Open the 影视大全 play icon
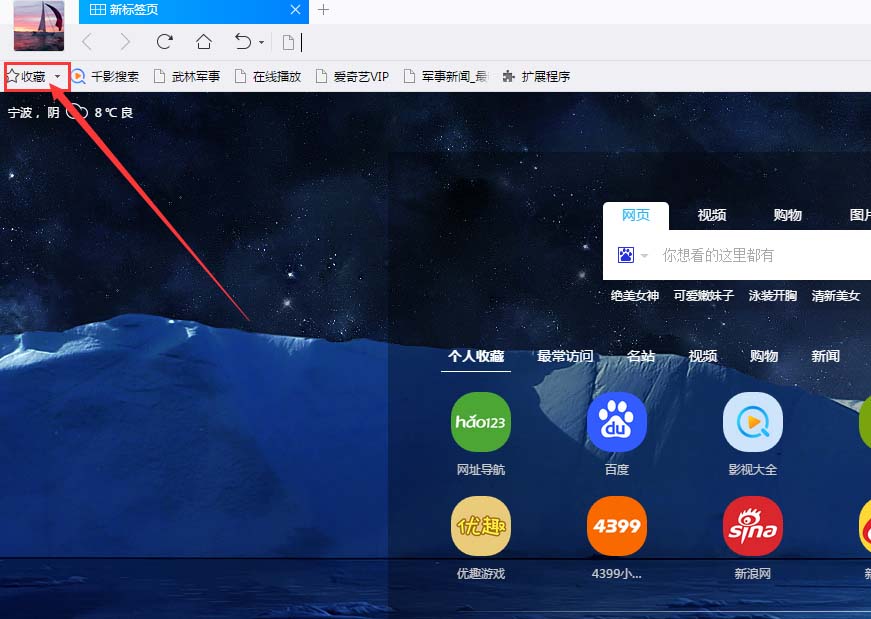This screenshot has height=619, width=871. point(753,422)
